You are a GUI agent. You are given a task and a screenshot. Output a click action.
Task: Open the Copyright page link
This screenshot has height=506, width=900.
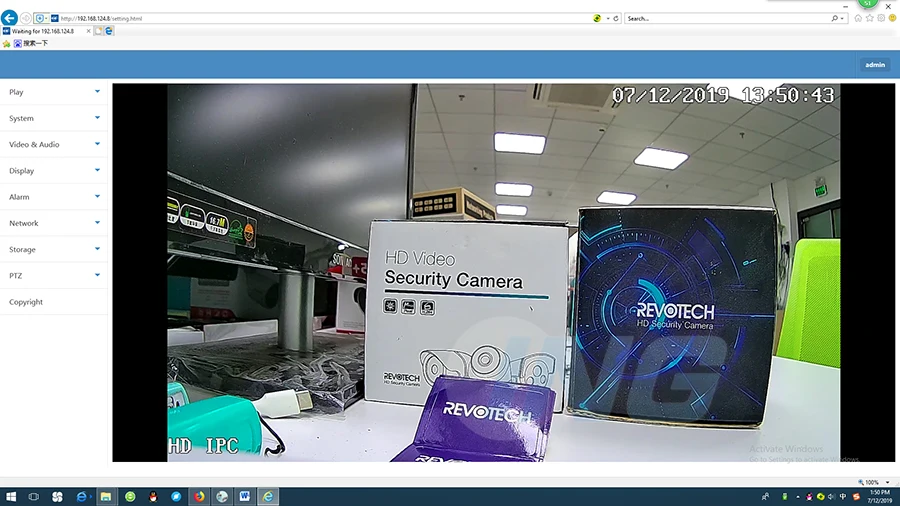[26, 302]
